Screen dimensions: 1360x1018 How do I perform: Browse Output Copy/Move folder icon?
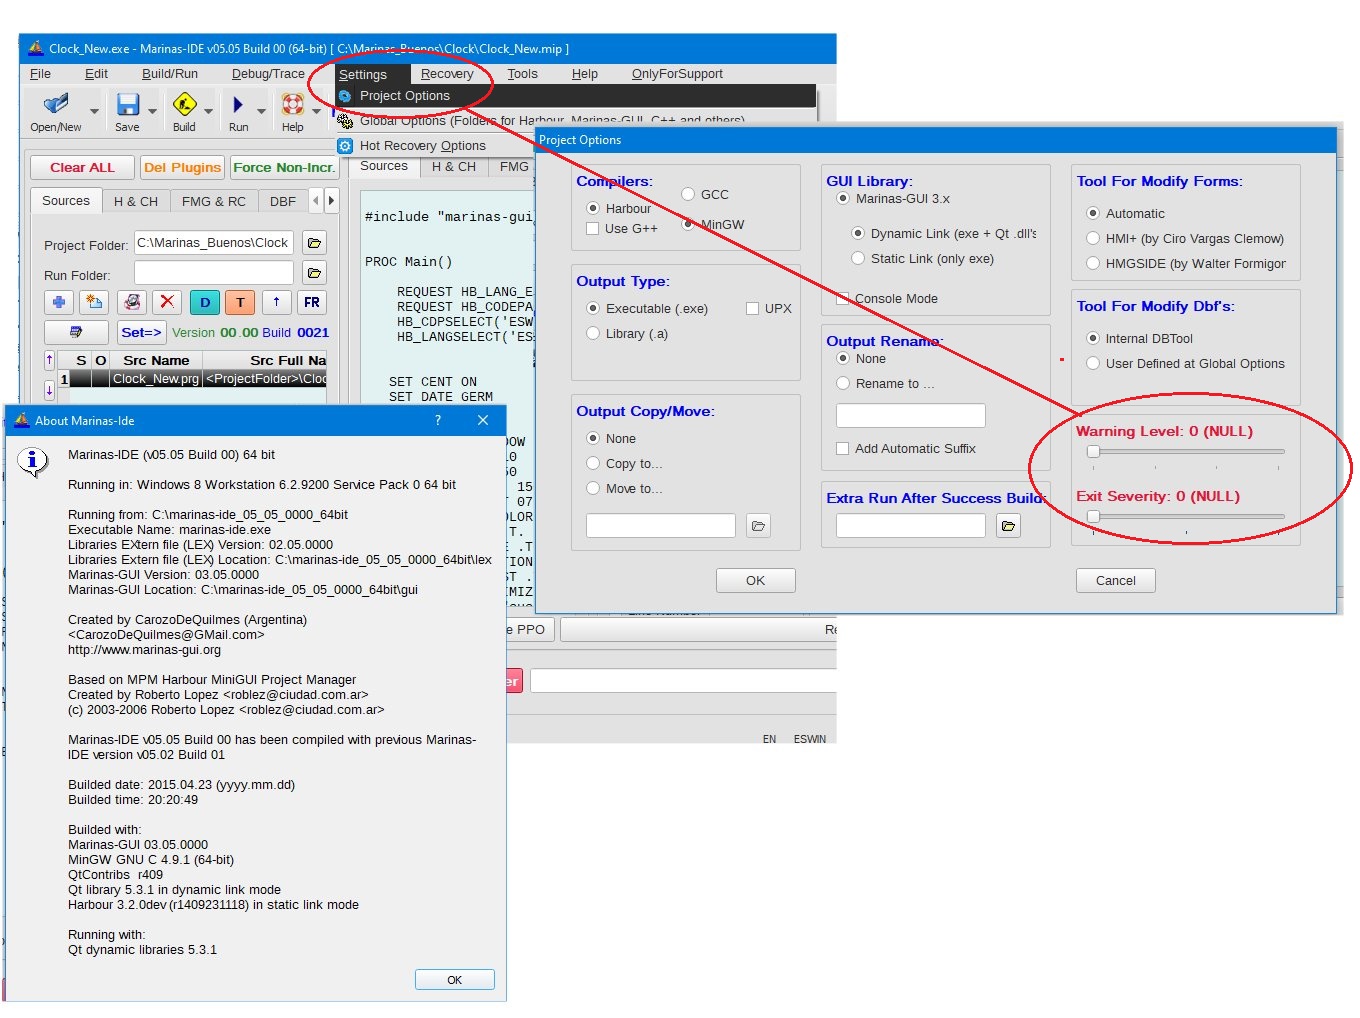tap(759, 526)
